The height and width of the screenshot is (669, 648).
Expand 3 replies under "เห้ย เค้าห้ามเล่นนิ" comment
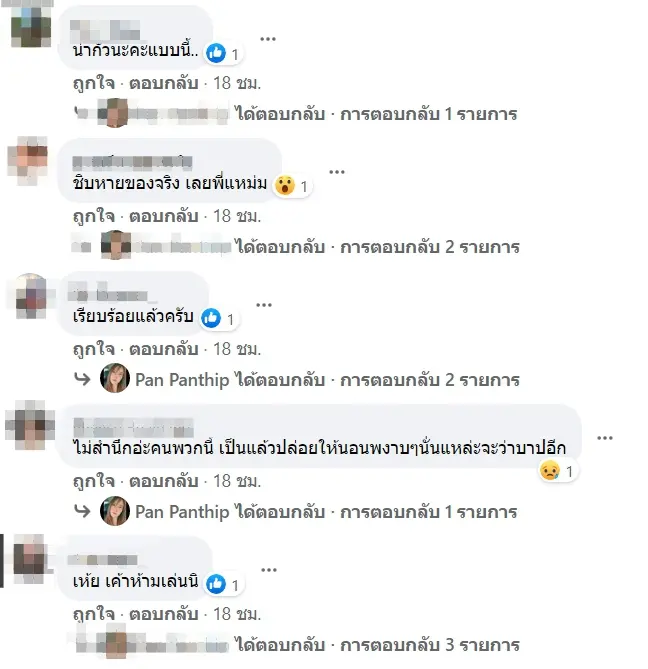pyautogui.click(x=296, y=645)
